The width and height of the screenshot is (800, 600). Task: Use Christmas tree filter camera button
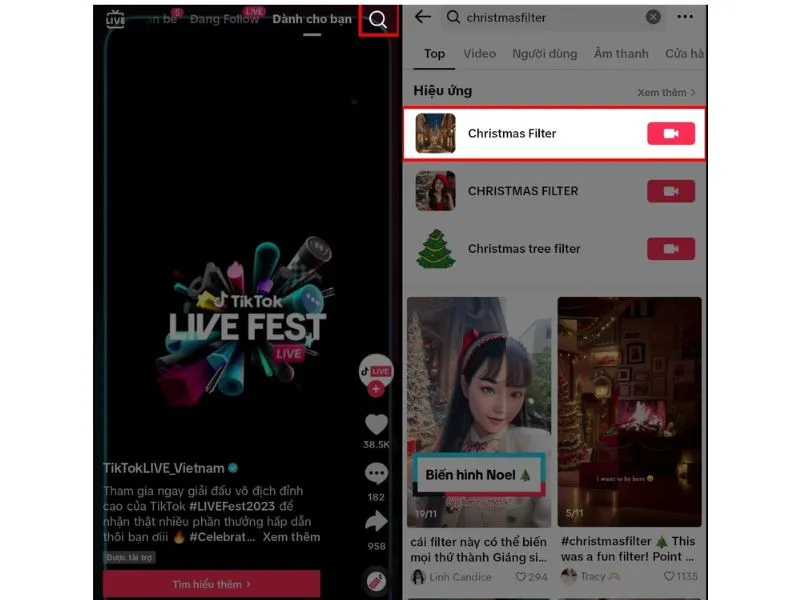(x=671, y=249)
